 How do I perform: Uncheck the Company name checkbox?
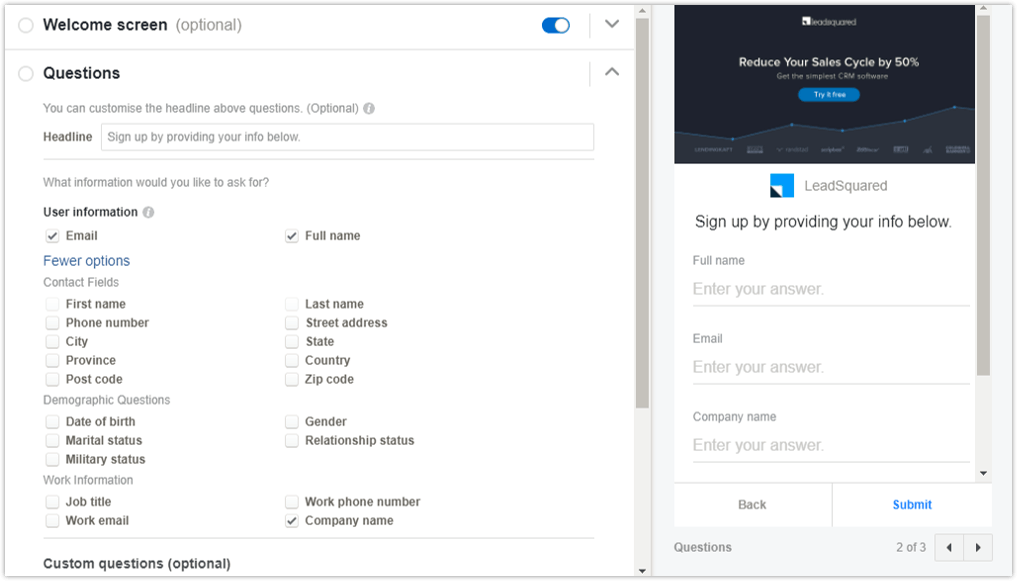pyautogui.click(x=292, y=521)
